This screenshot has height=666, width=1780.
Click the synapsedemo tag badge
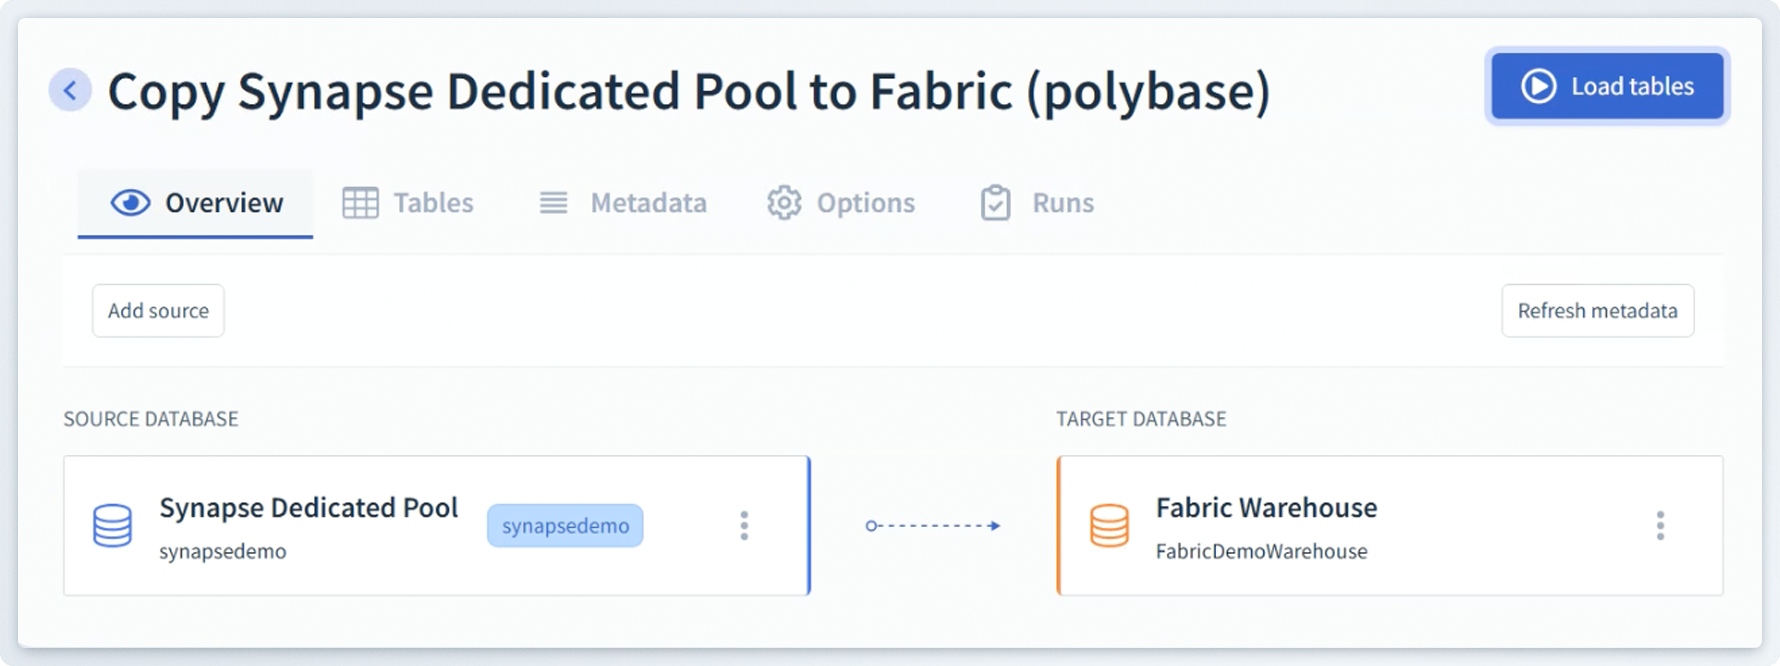[565, 526]
